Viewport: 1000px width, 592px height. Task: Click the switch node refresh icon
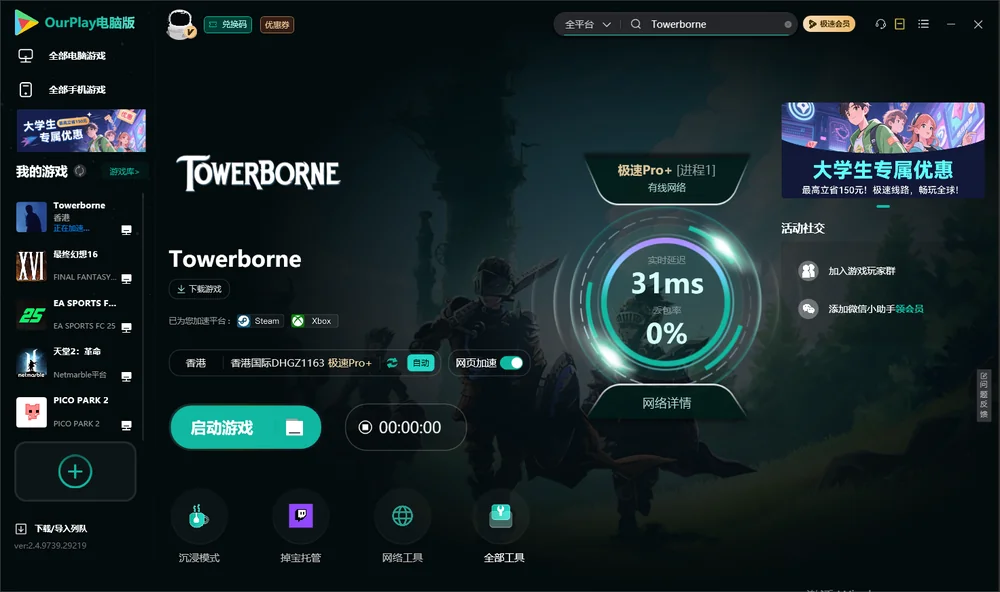(x=392, y=363)
